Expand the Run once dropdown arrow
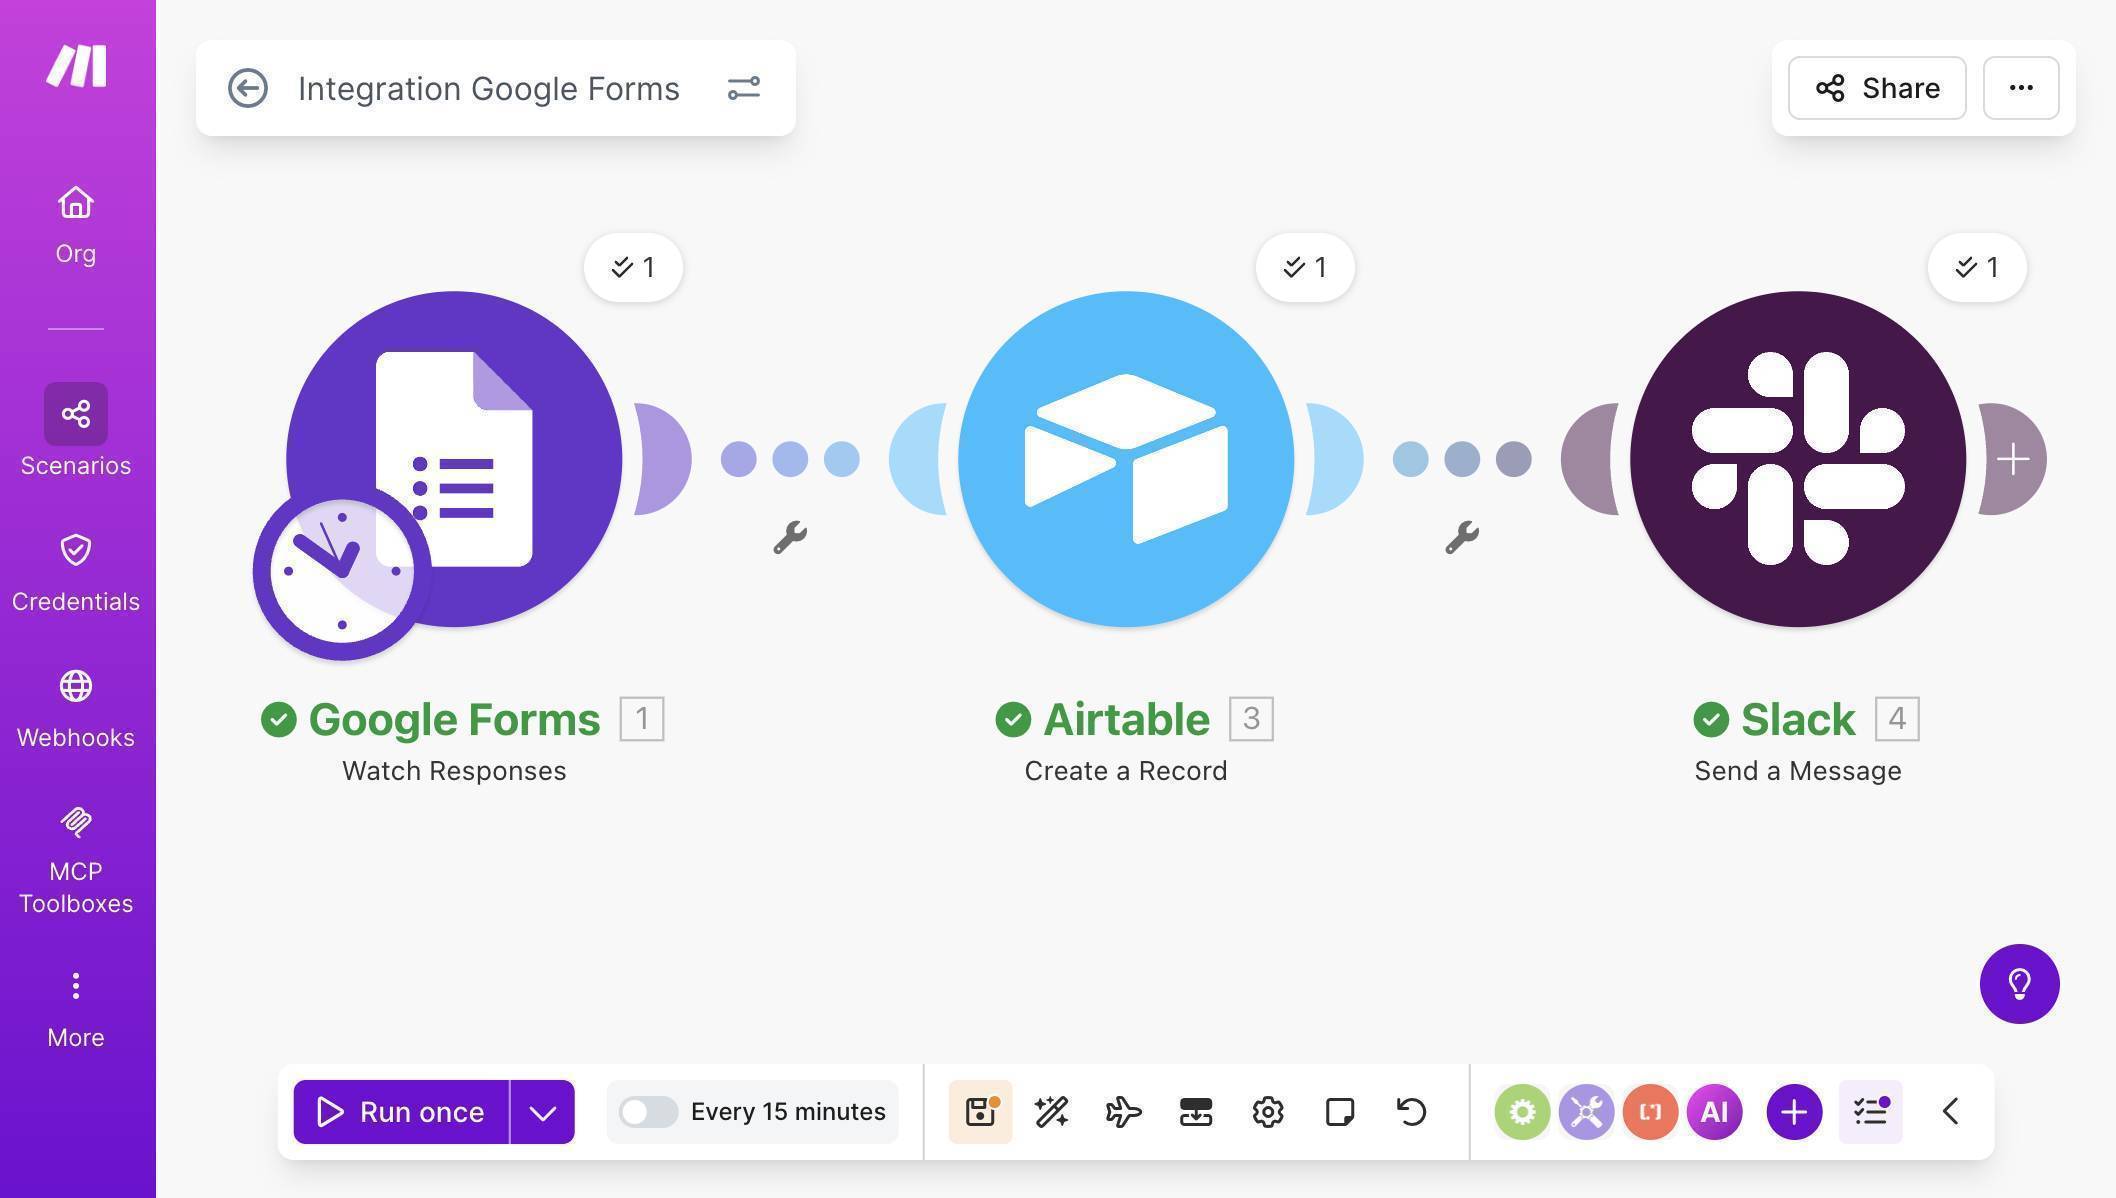This screenshot has height=1198, width=2116. 543,1111
